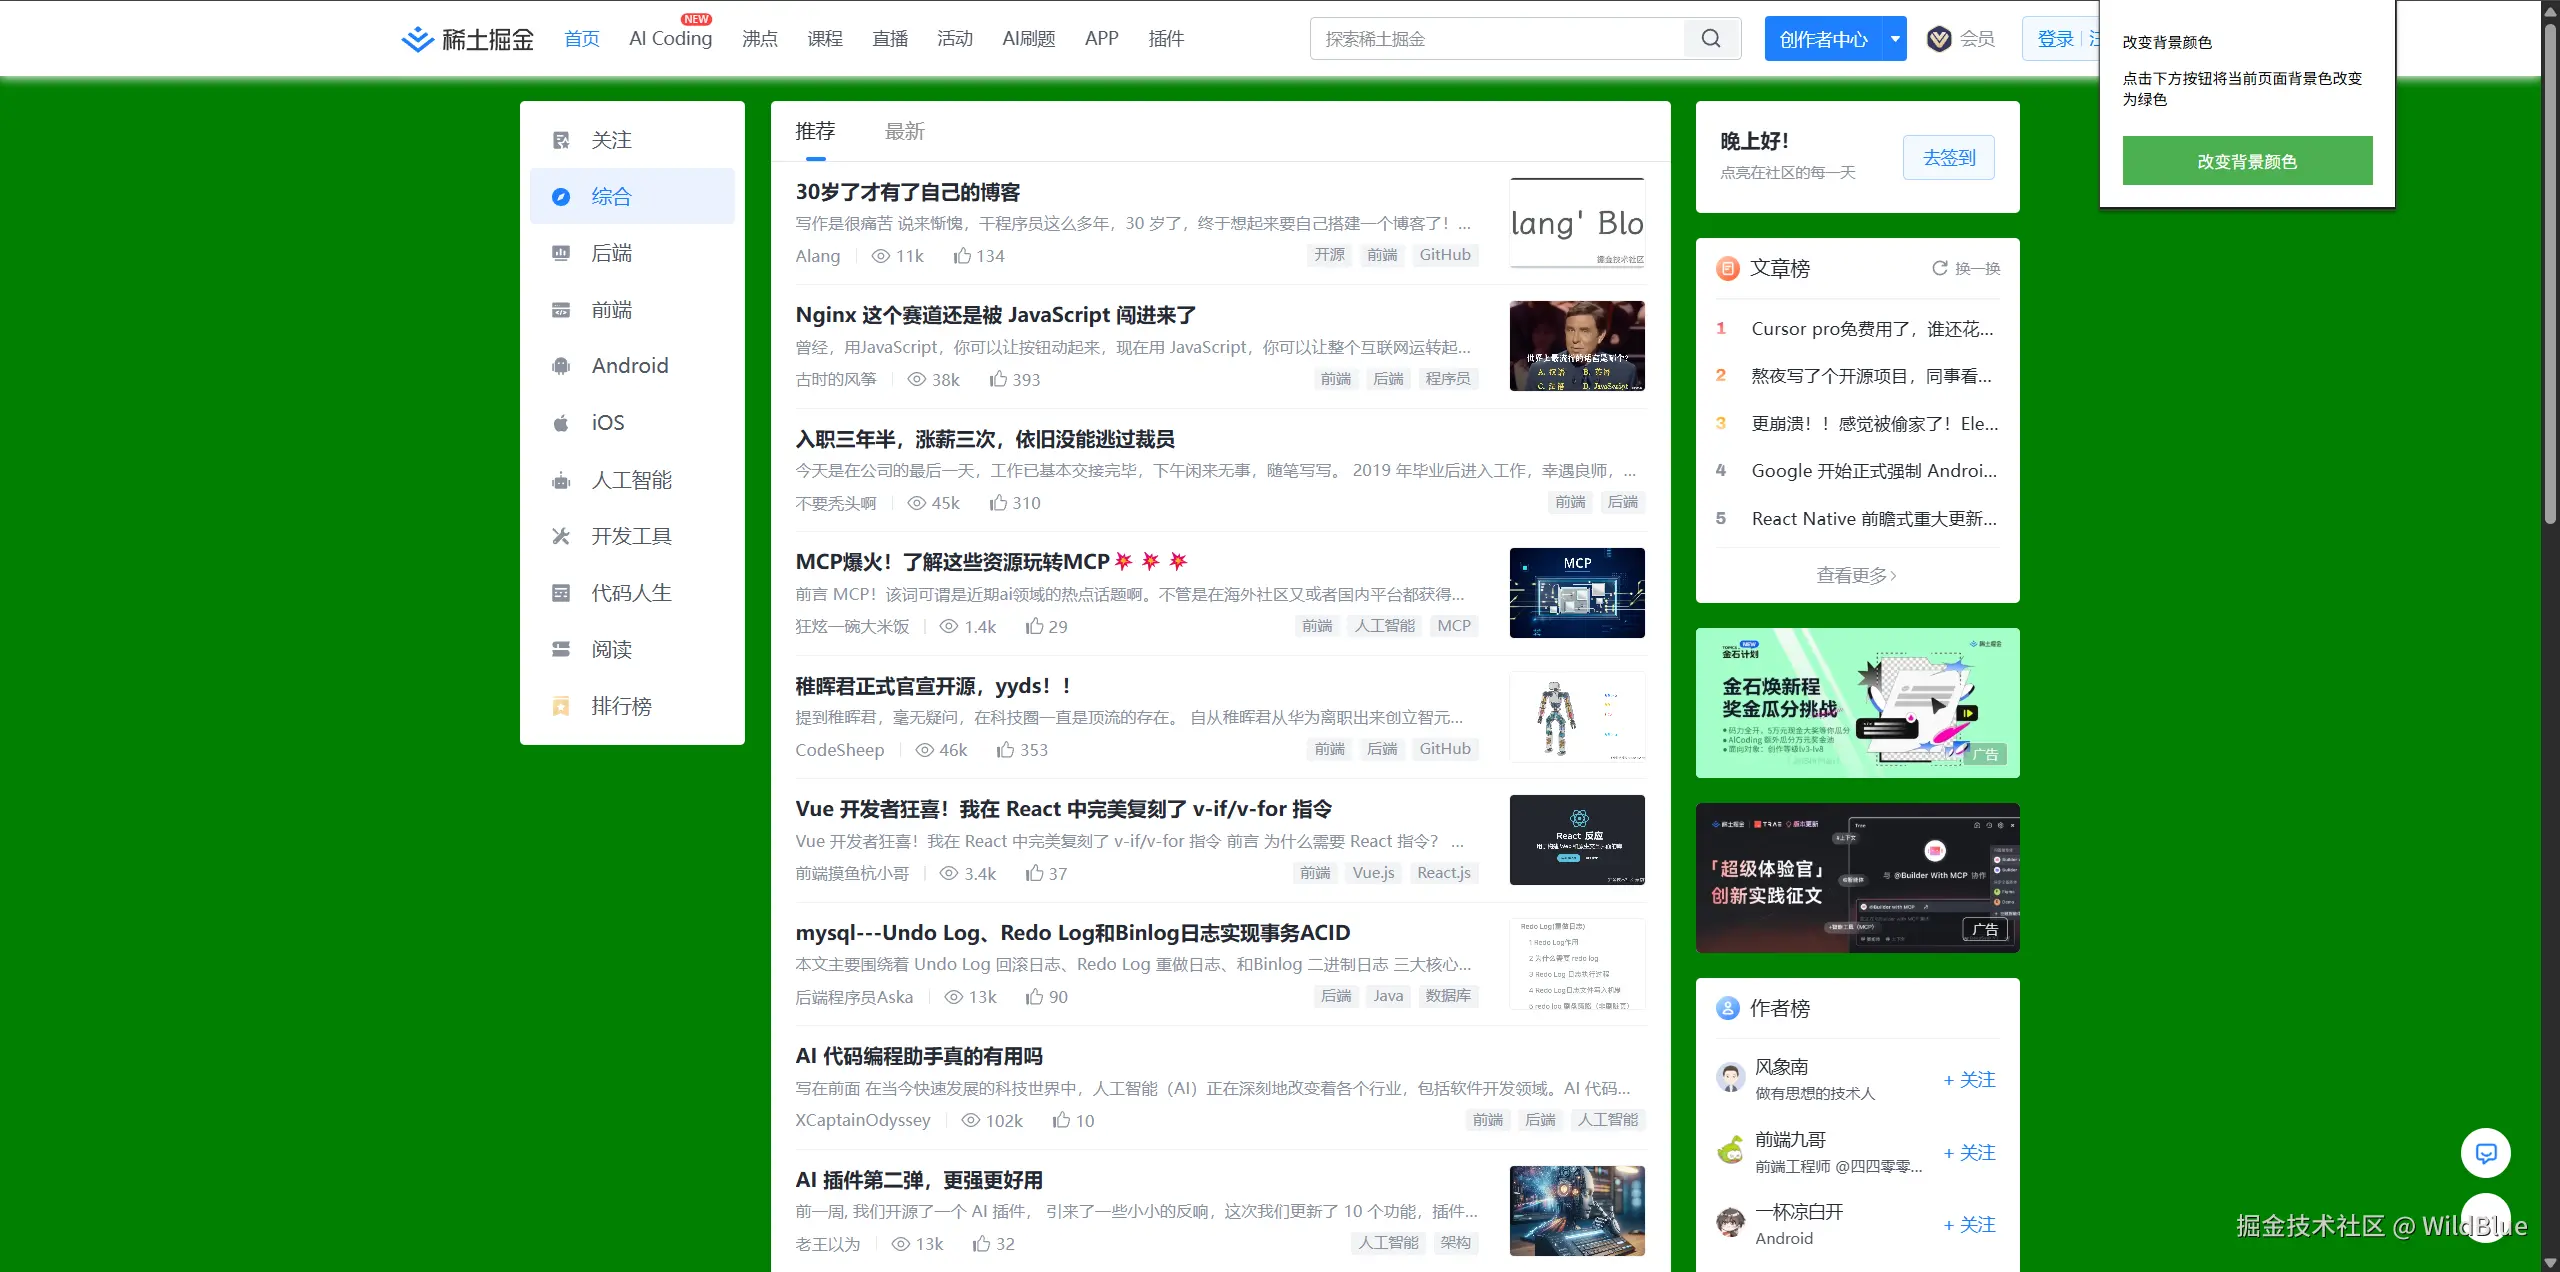The image size is (2560, 1272).
Task: Click the 人工智能 robot icon
Action: coord(561,480)
